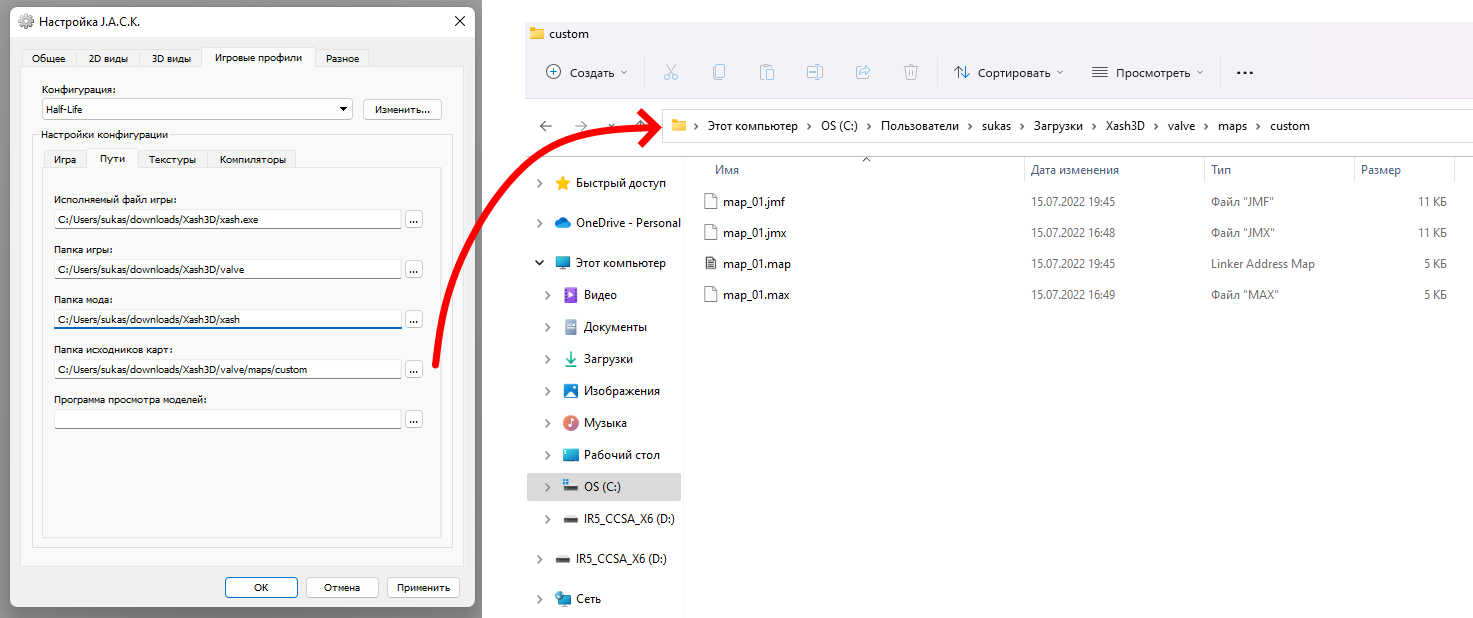The height and width of the screenshot is (618, 1473).
Task: Click the Delete trash bin icon
Action: point(911,72)
